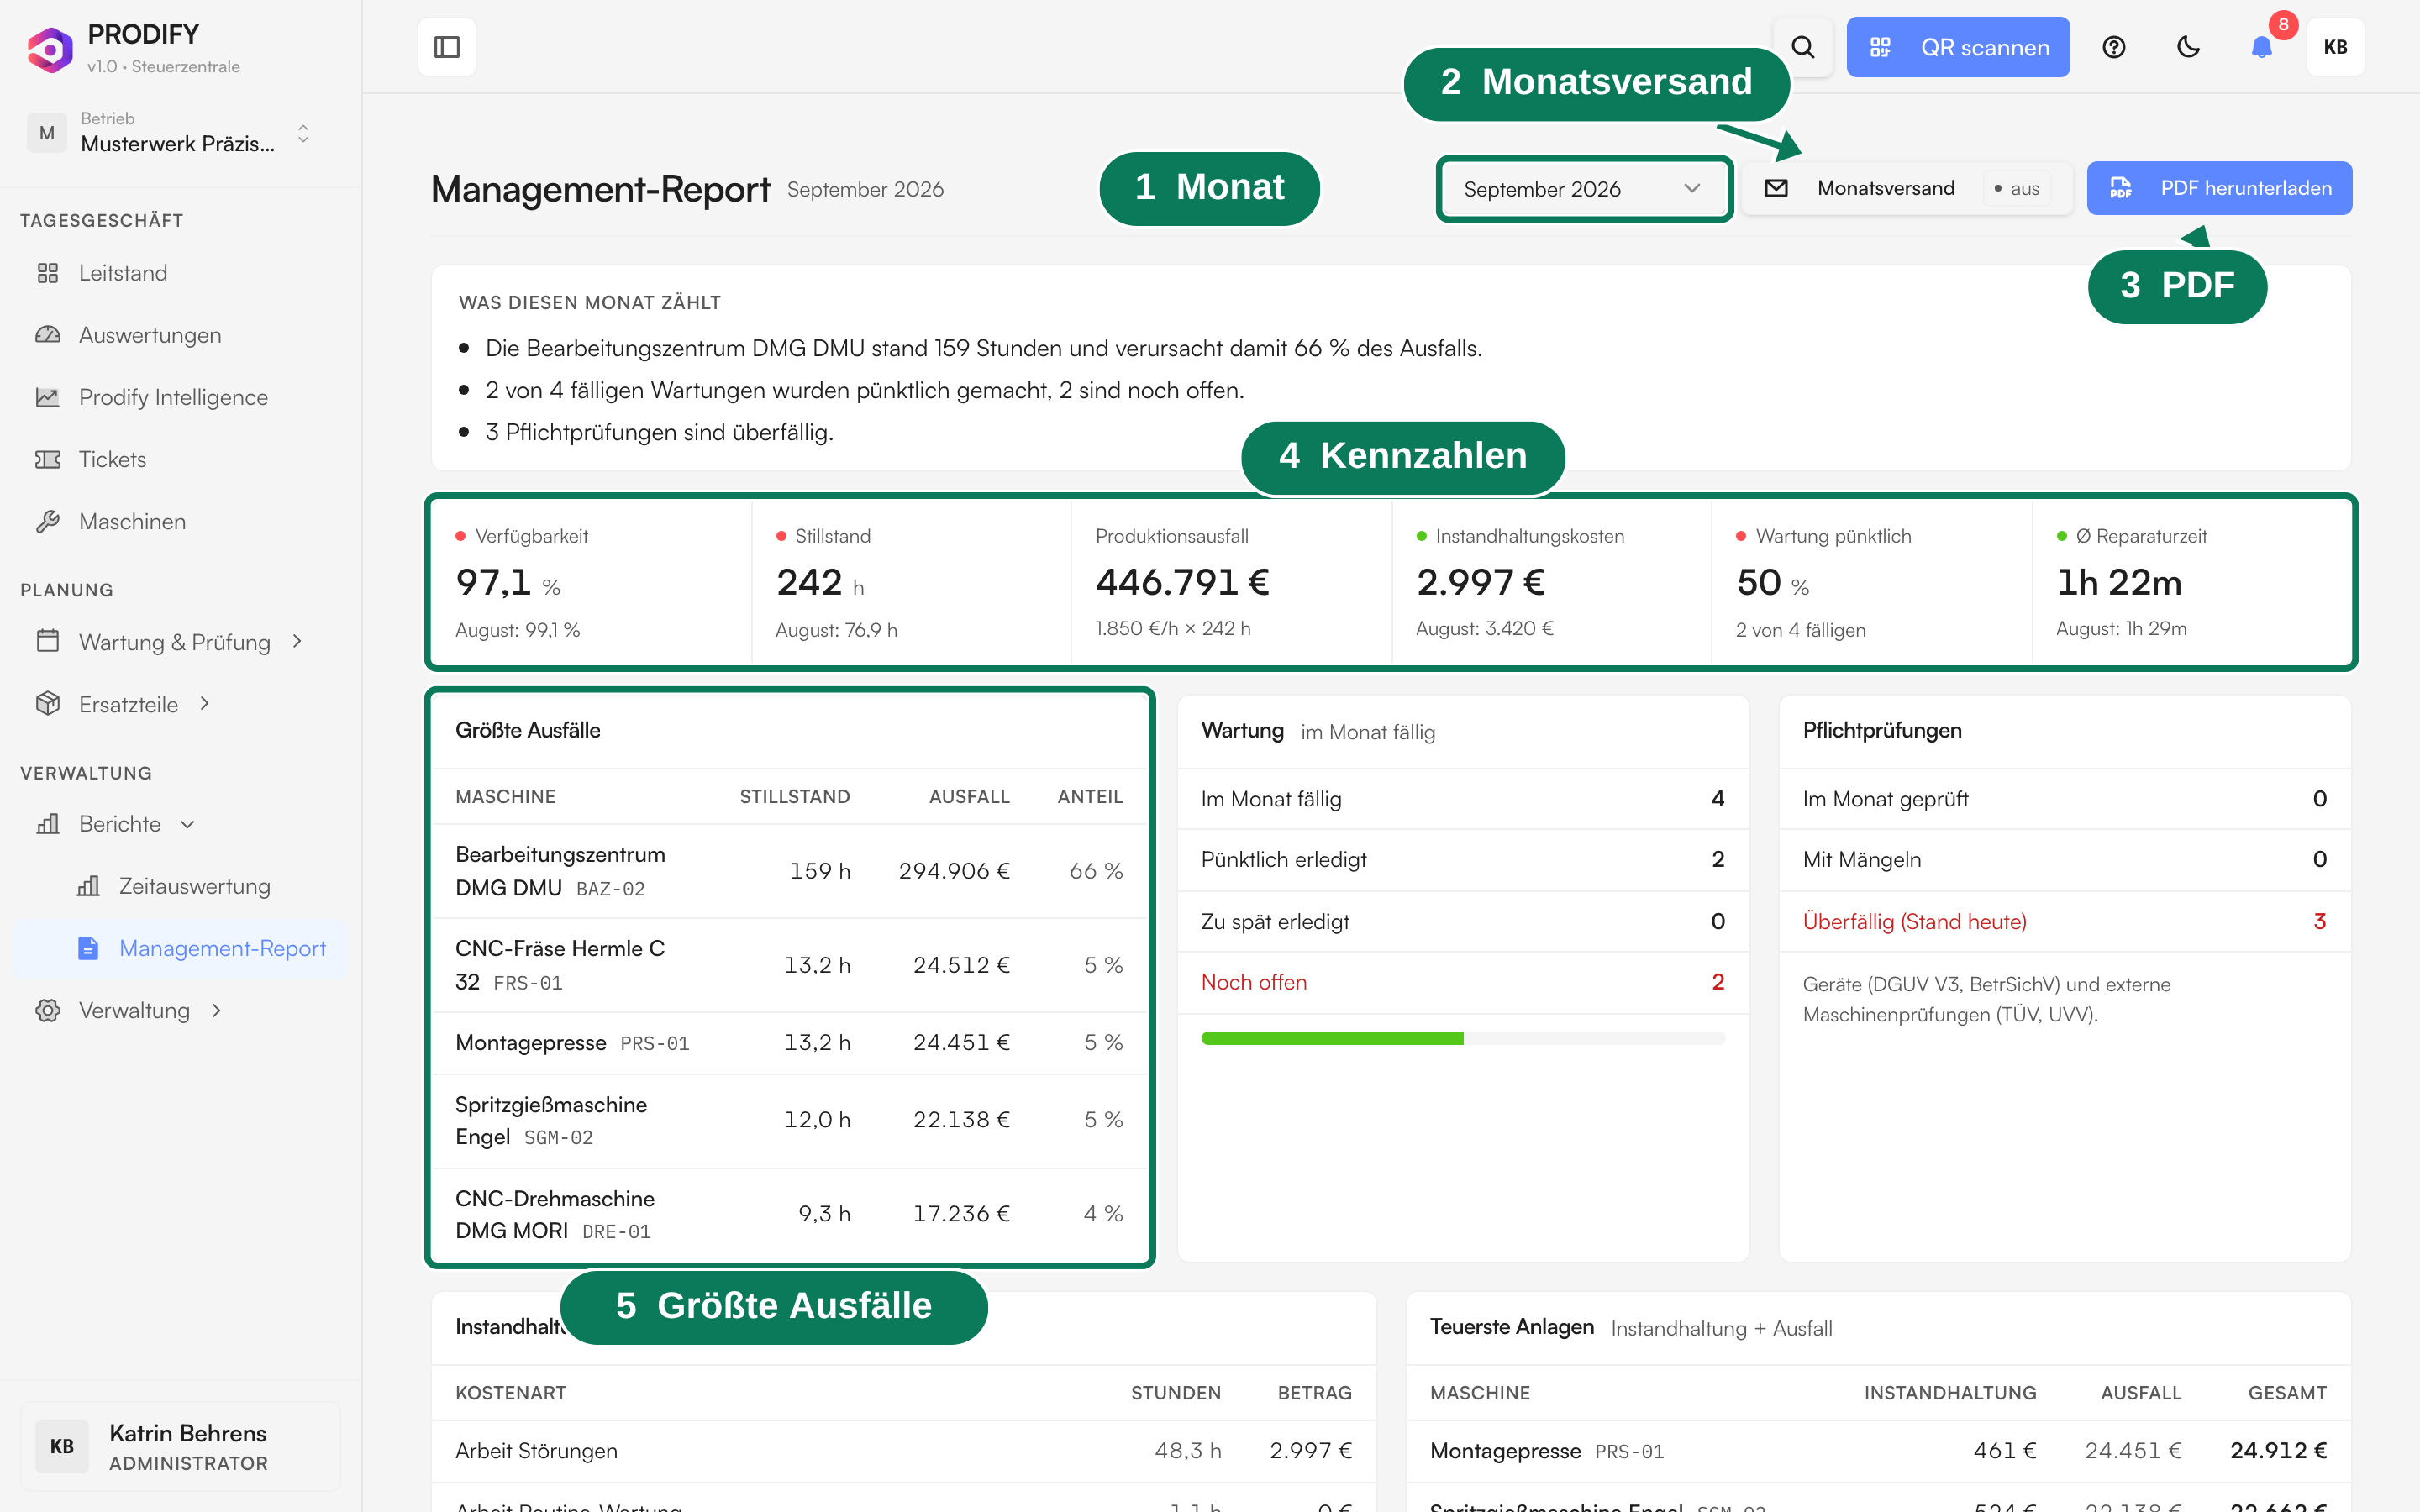Screen dimensions: 2420x1512
Task: Expand Wartung & Prüfung chevron
Action: 297,641
